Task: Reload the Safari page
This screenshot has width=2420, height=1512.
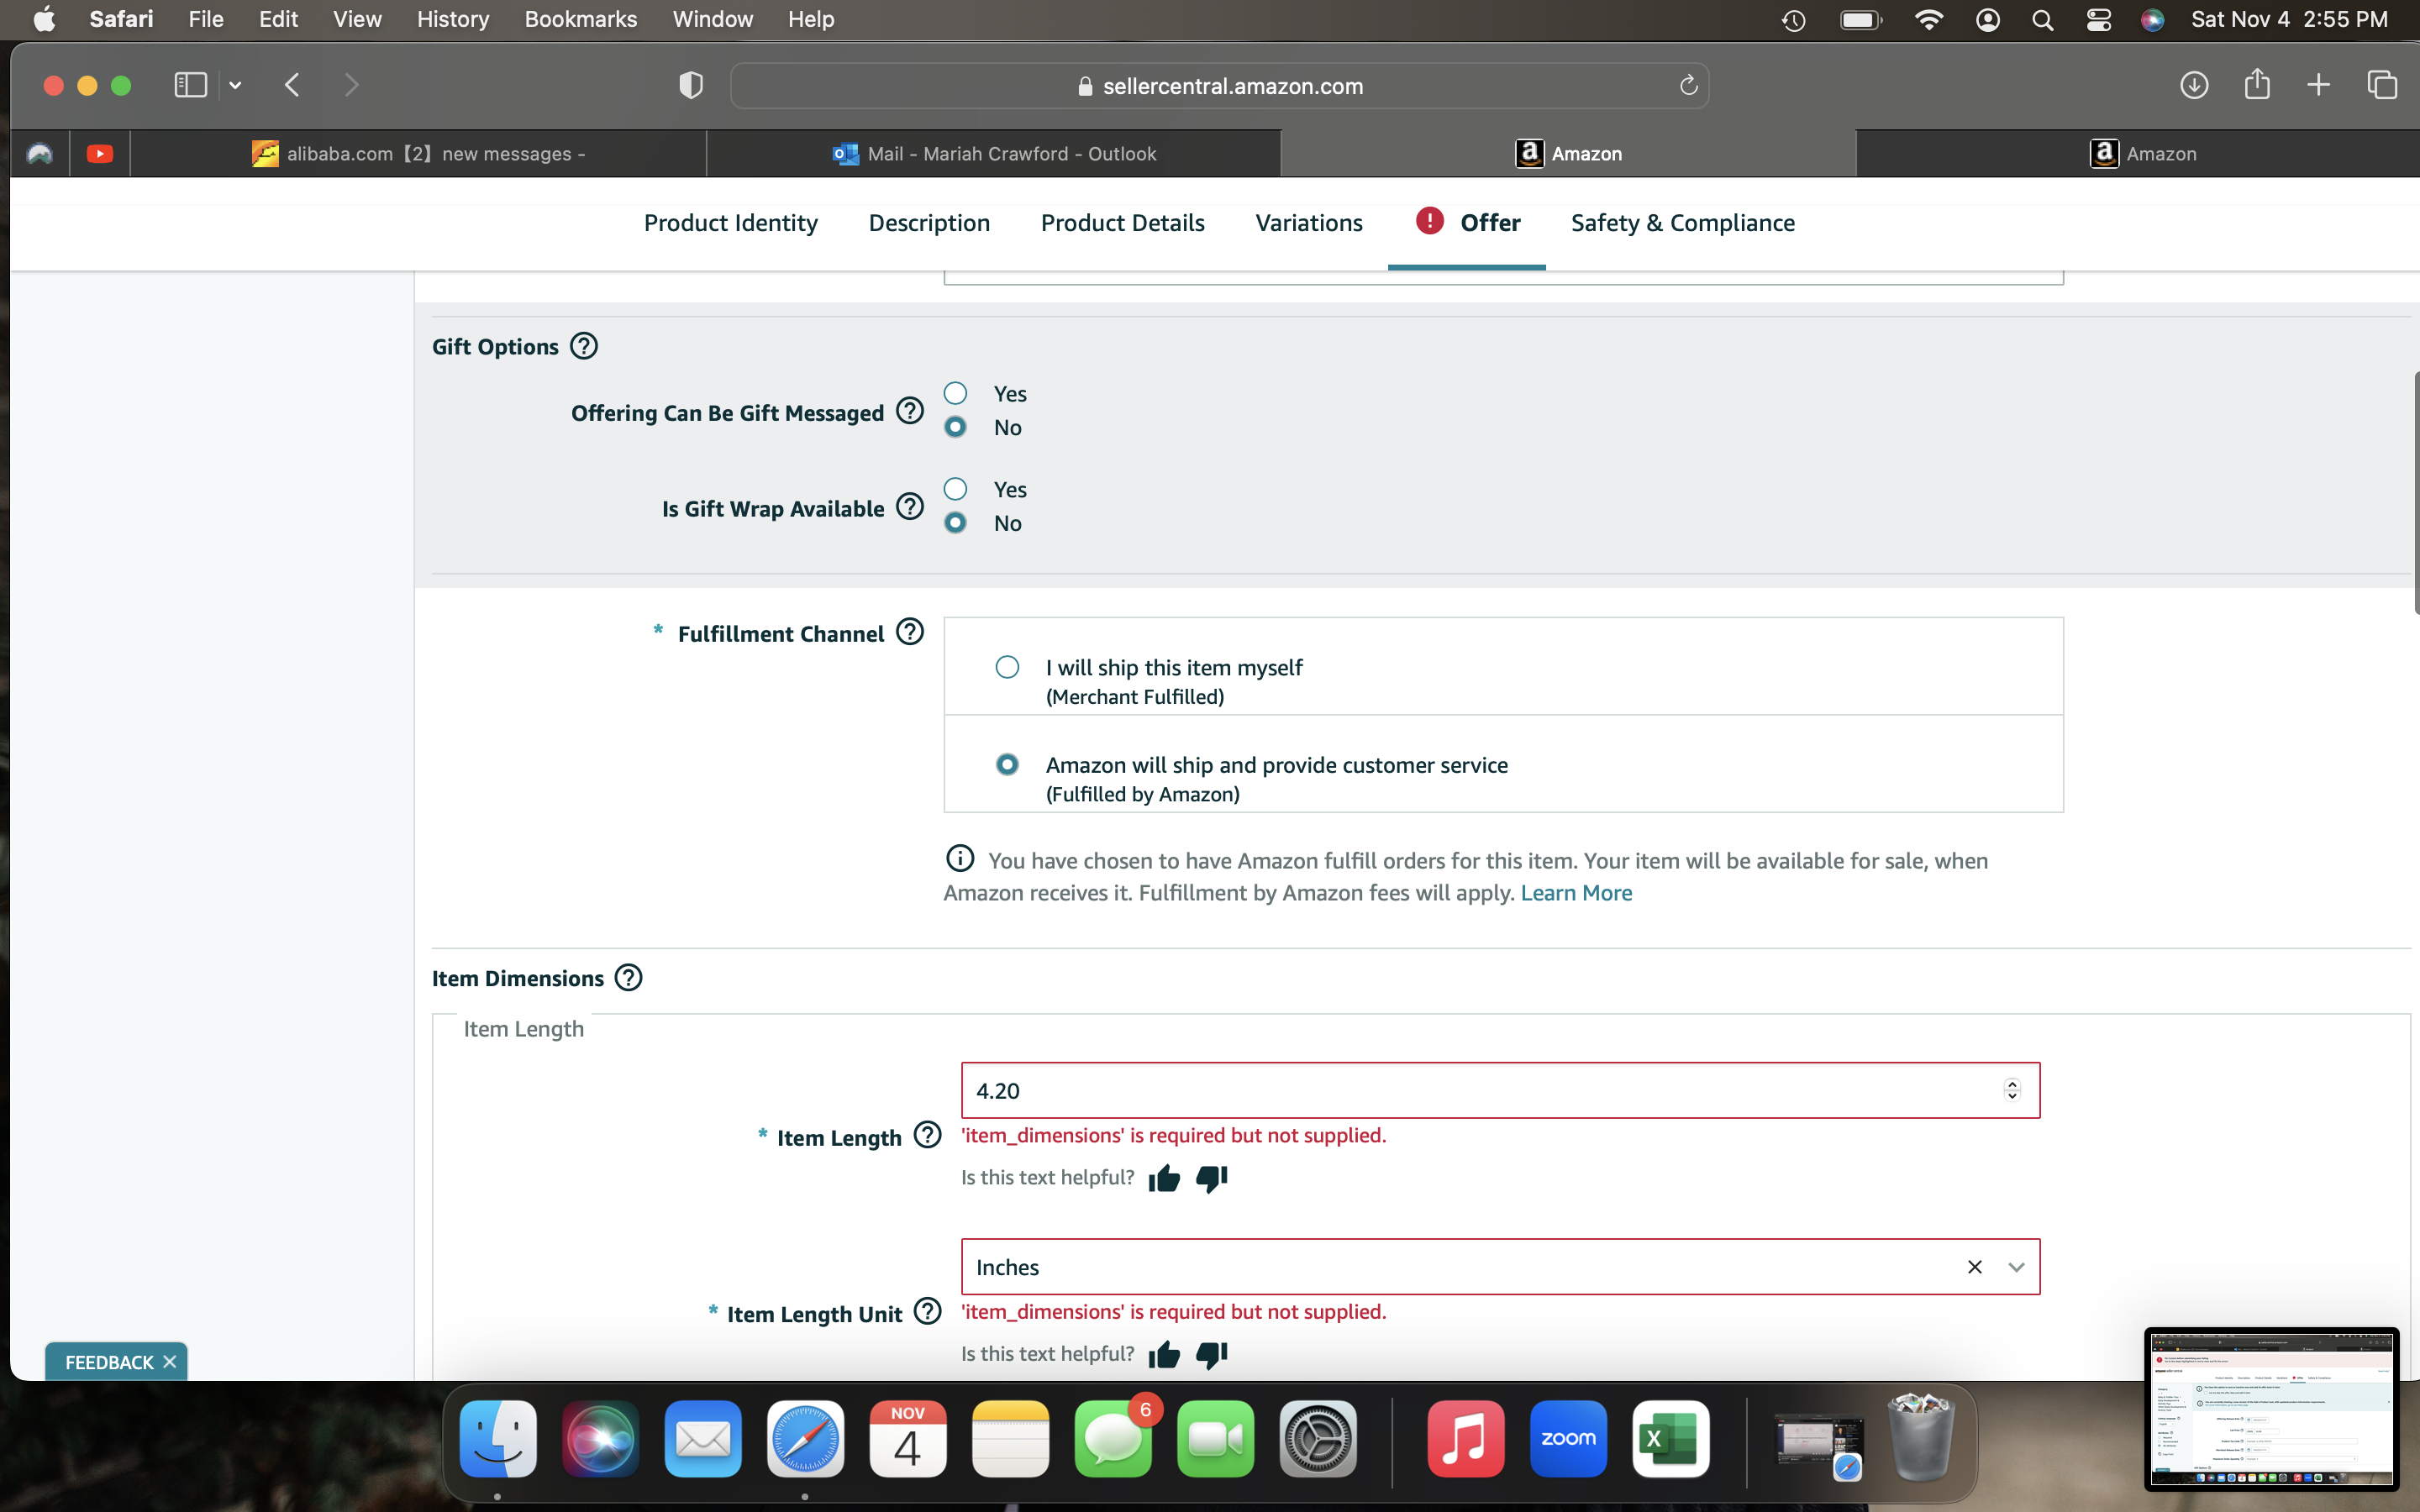Action: 1688,86
